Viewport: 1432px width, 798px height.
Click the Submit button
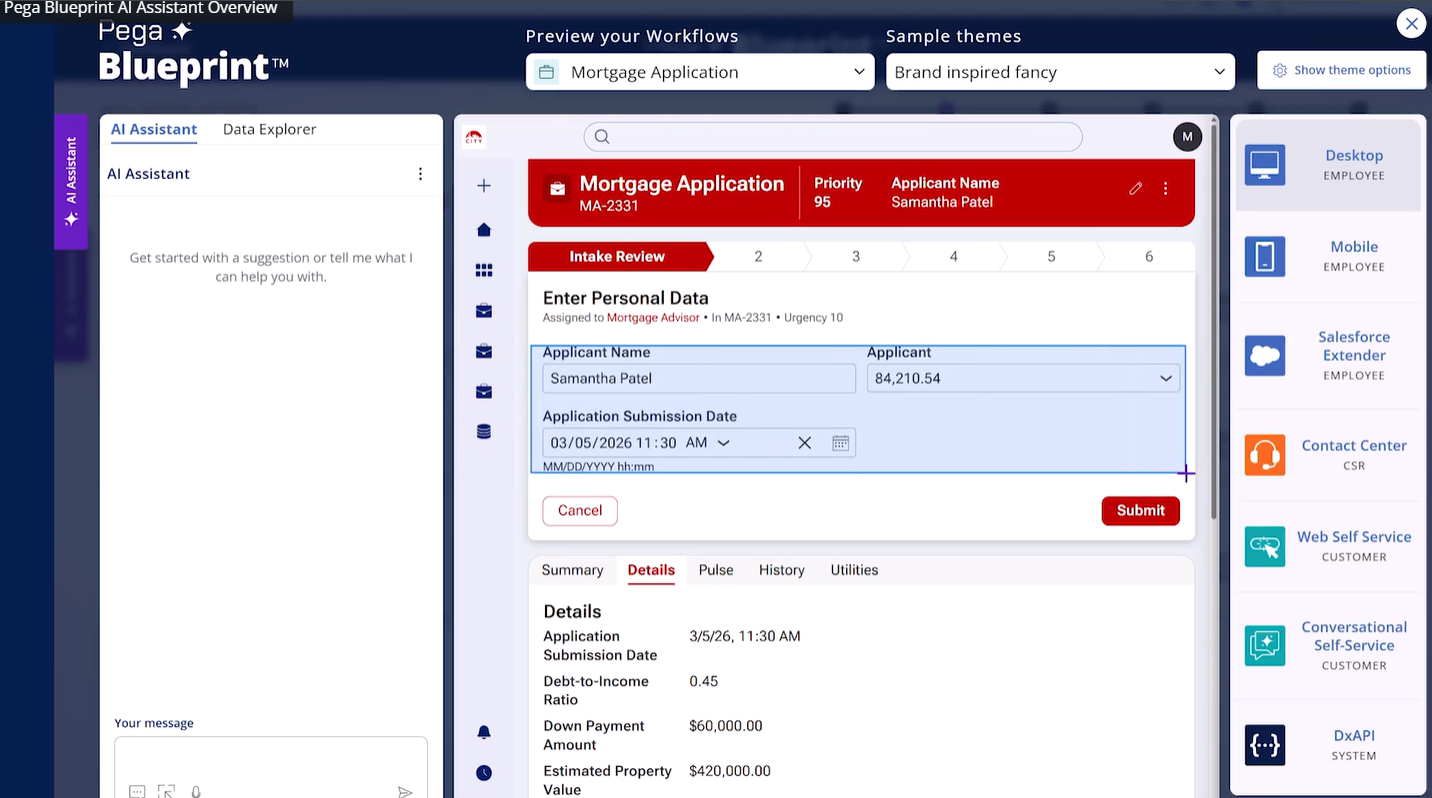pos(1141,511)
